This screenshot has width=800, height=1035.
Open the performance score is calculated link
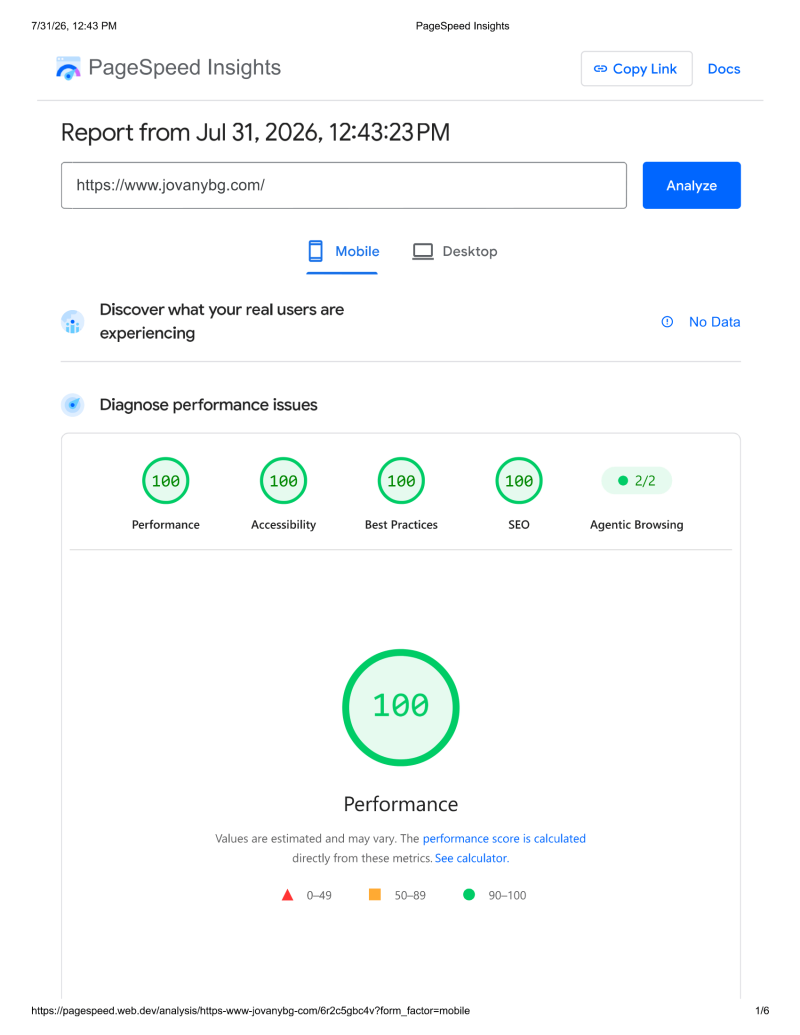(x=504, y=838)
